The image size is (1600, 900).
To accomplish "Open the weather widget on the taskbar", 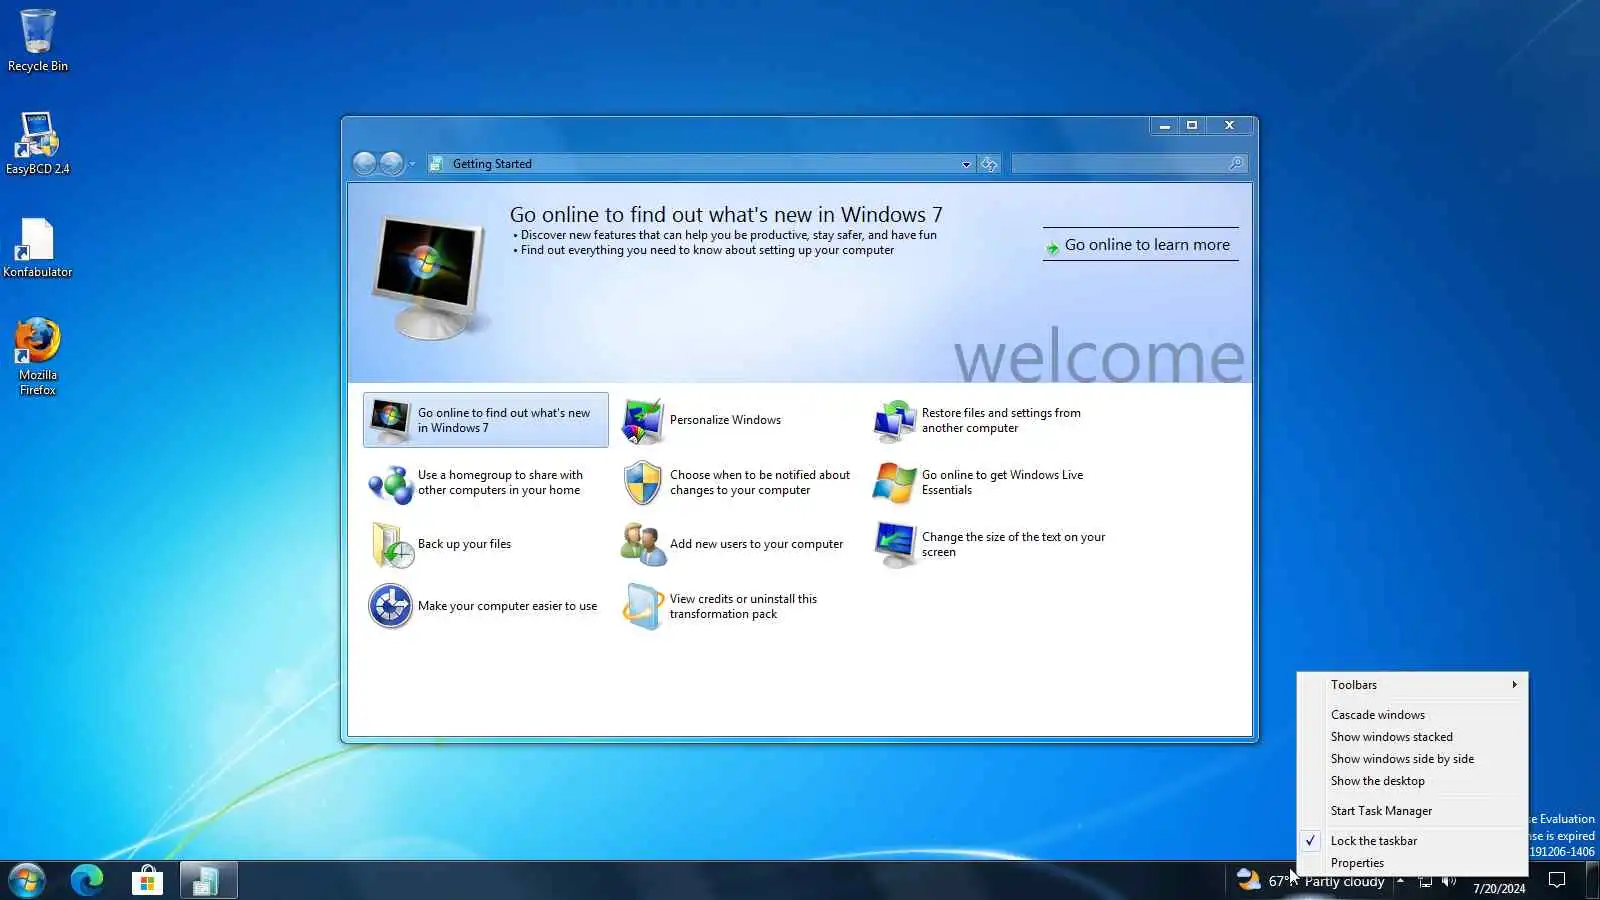I will pyautogui.click(x=1310, y=881).
